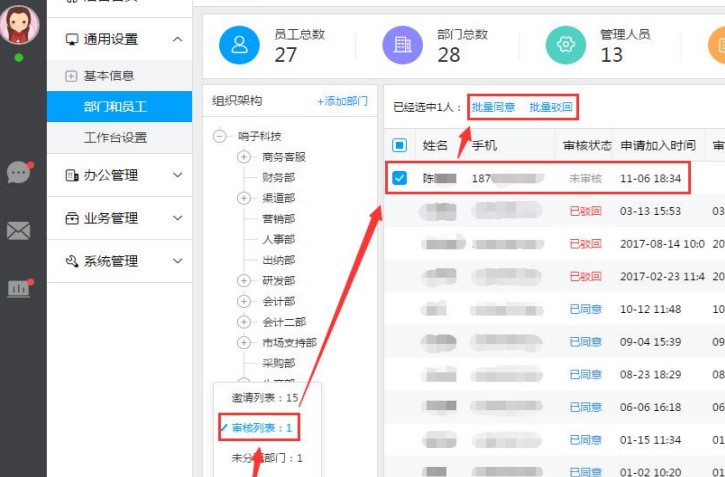Open the chat messages bubble icon
725x477 pixels.
tap(19, 173)
